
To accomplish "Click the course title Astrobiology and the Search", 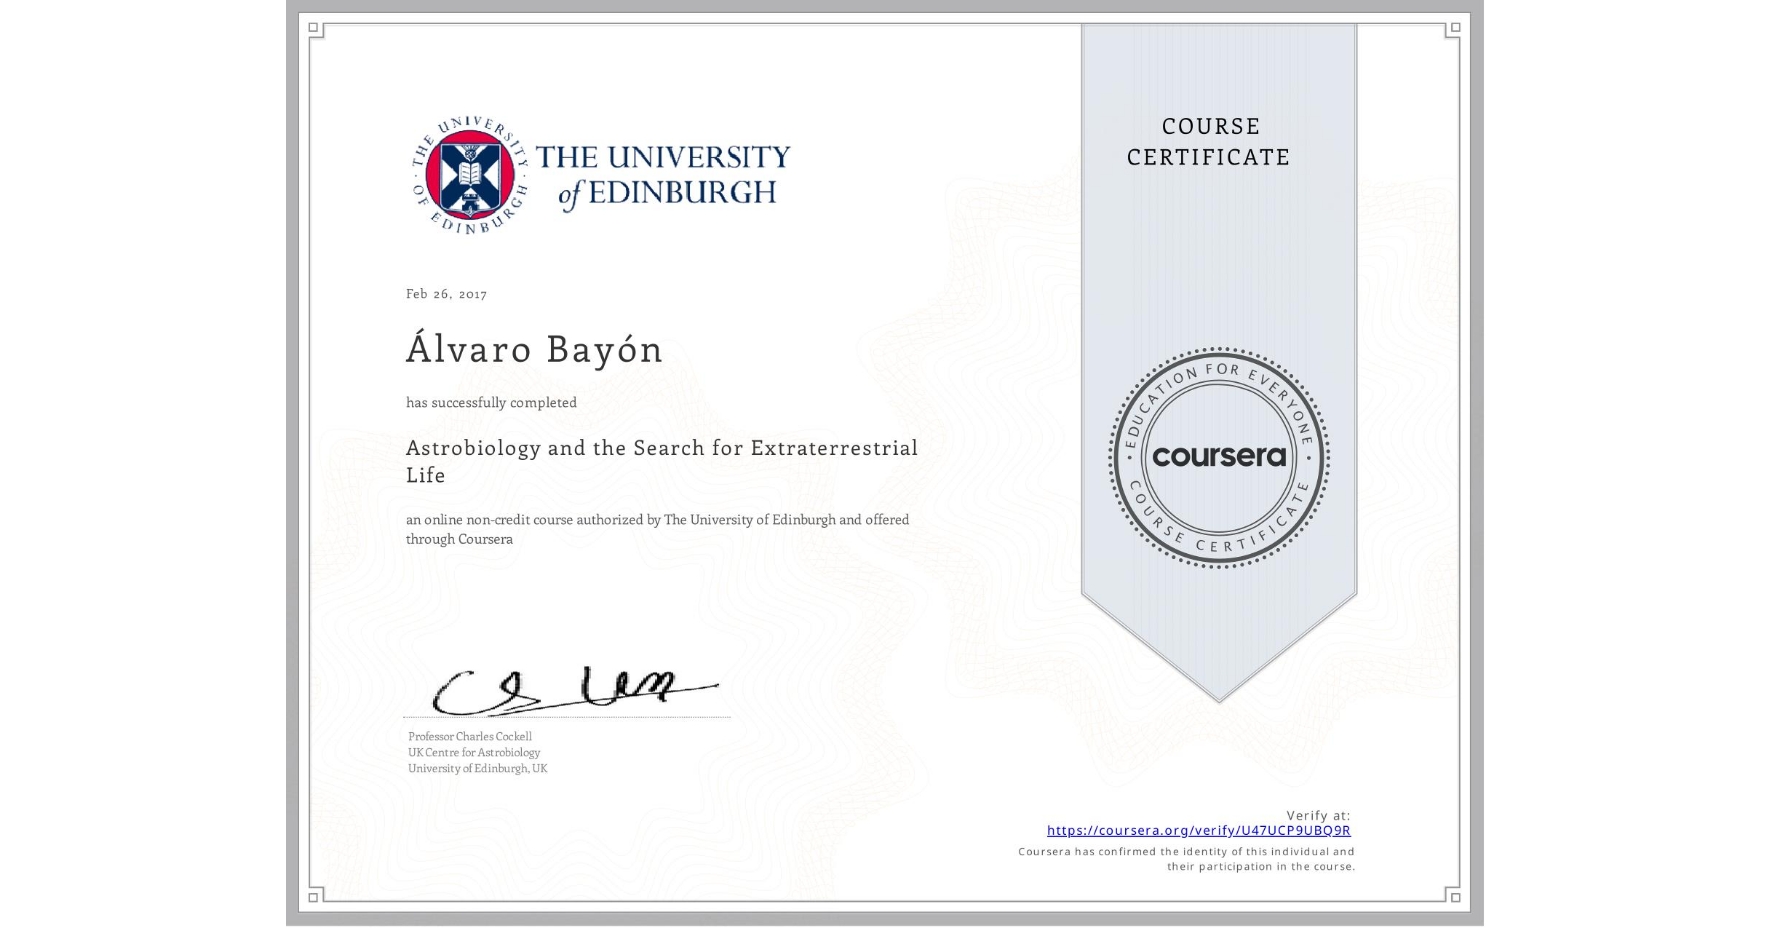I will (661, 461).
